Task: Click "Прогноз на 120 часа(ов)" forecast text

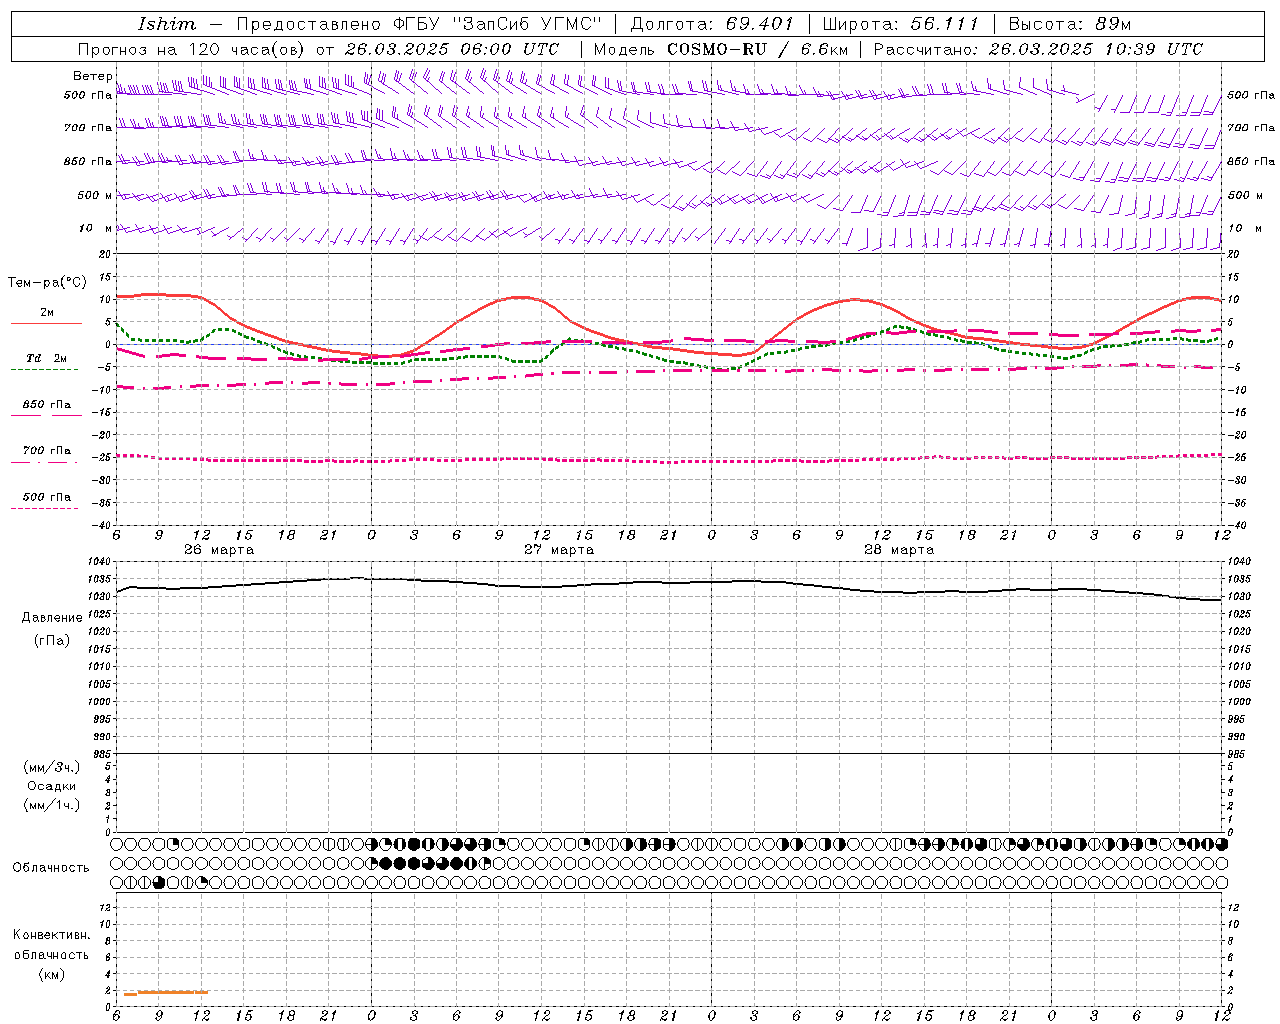Action: 193,49
